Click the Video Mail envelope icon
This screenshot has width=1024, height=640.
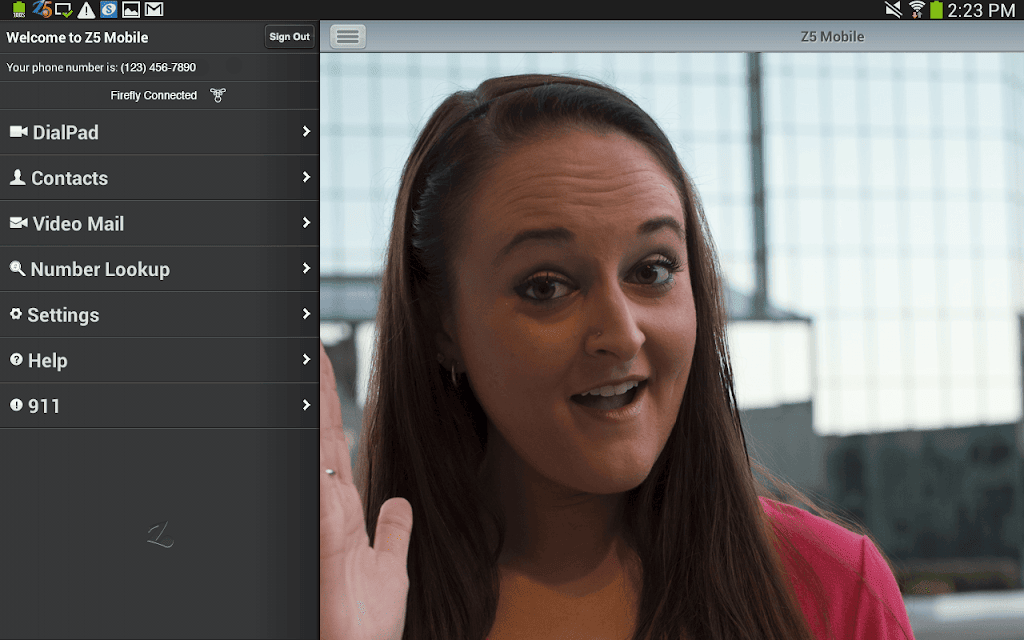pyautogui.click(x=18, y=223)
